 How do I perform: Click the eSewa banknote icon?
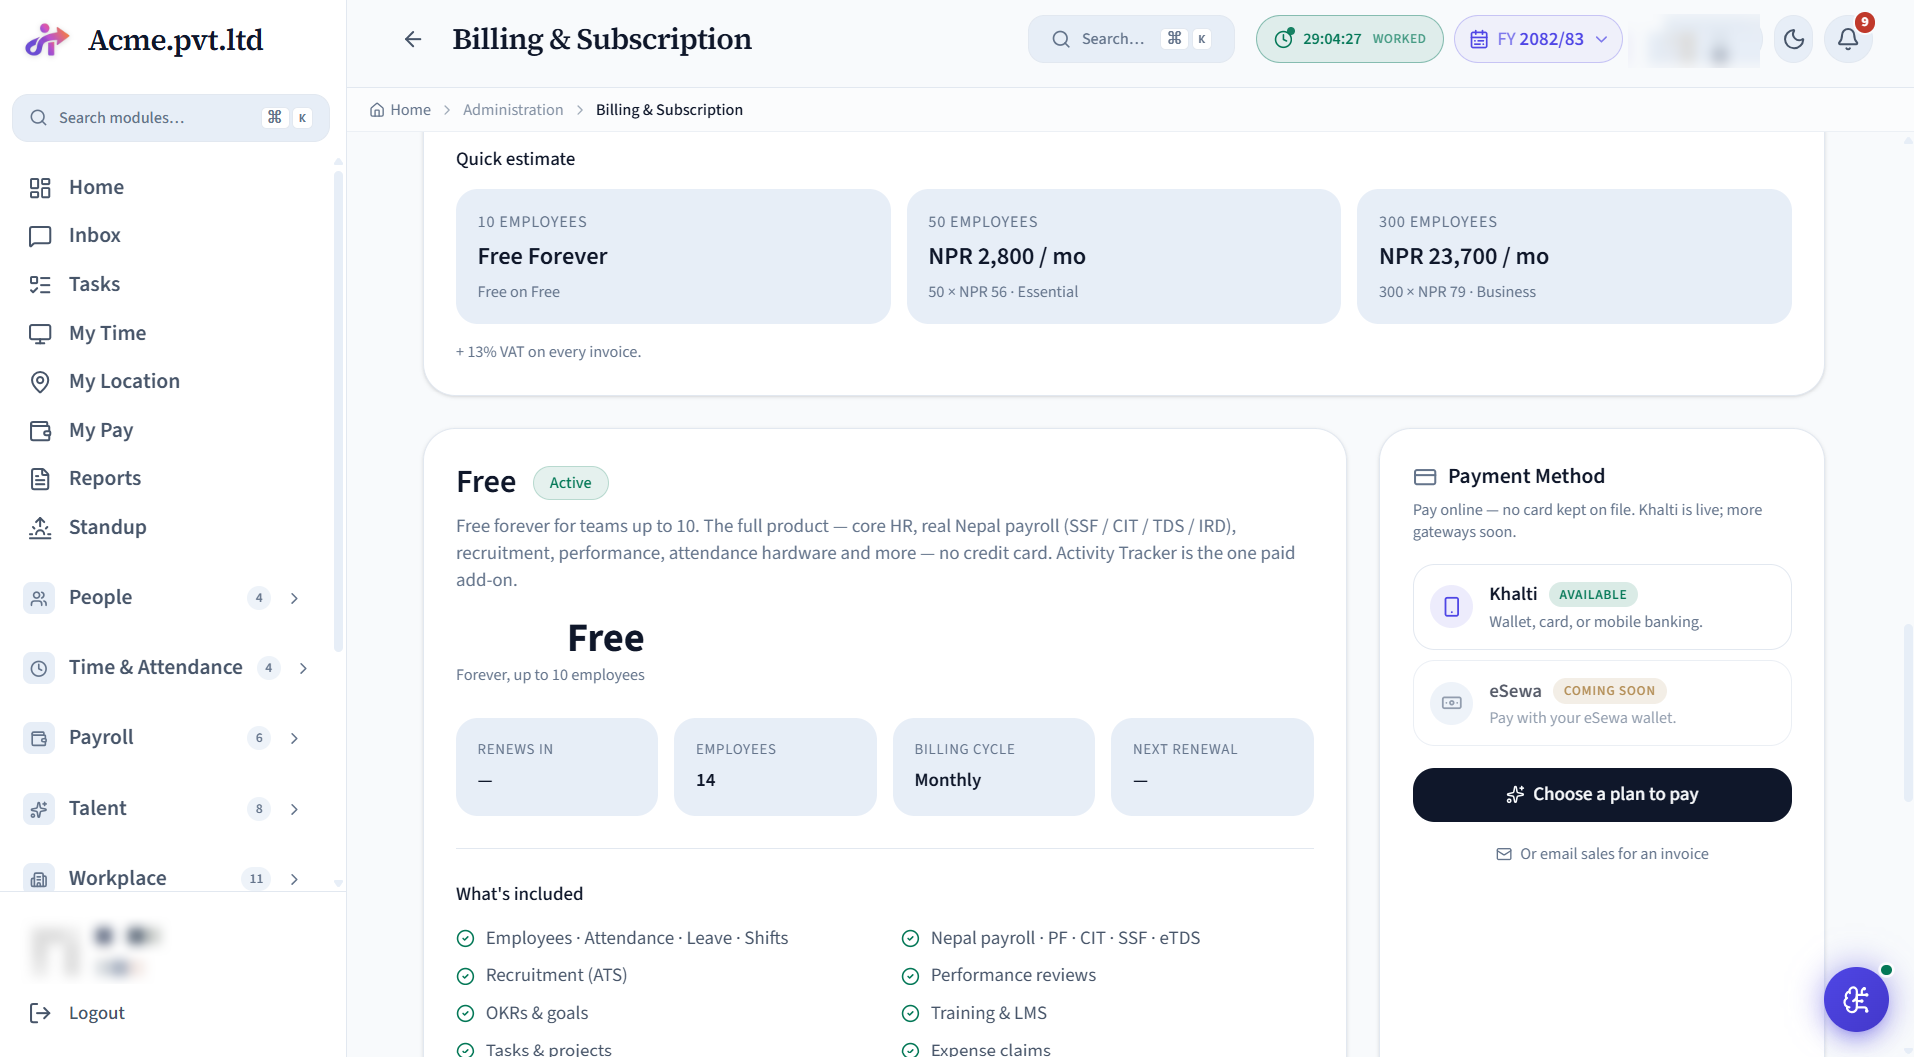pyautogui.click(x=1452, y=703)
